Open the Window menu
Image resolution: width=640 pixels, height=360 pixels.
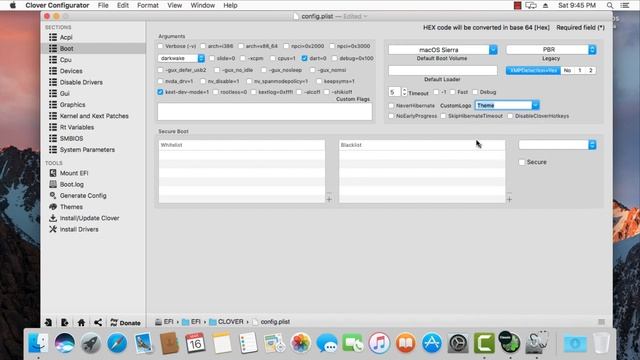tap(202, 5)
